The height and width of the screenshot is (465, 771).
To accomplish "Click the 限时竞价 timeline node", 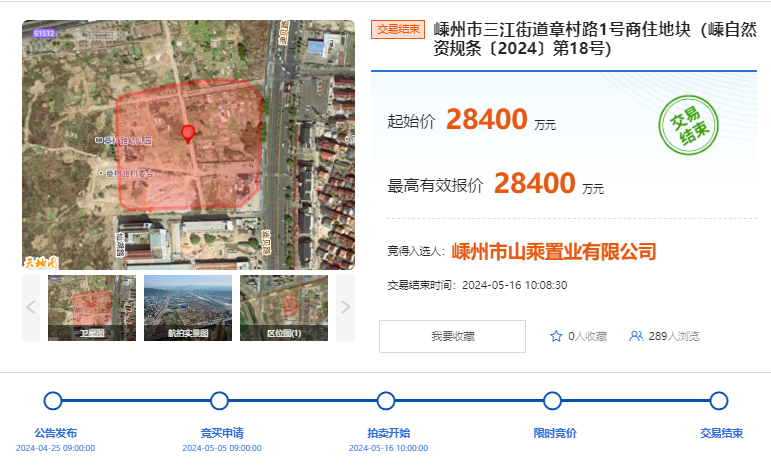I will 552,401.
